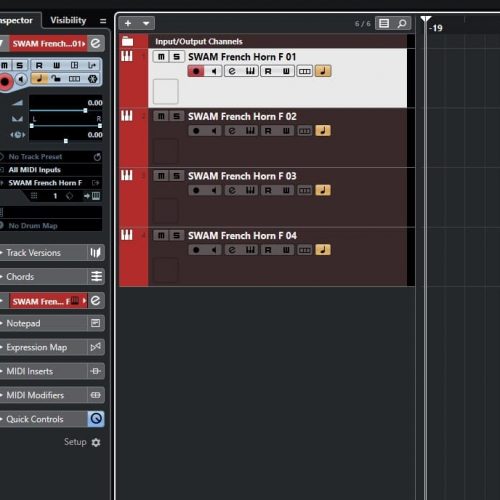The width and height of the screenshot is (500, 500).
Task: Switch to the Inspector tab
Action: click(x=16, y=20)
